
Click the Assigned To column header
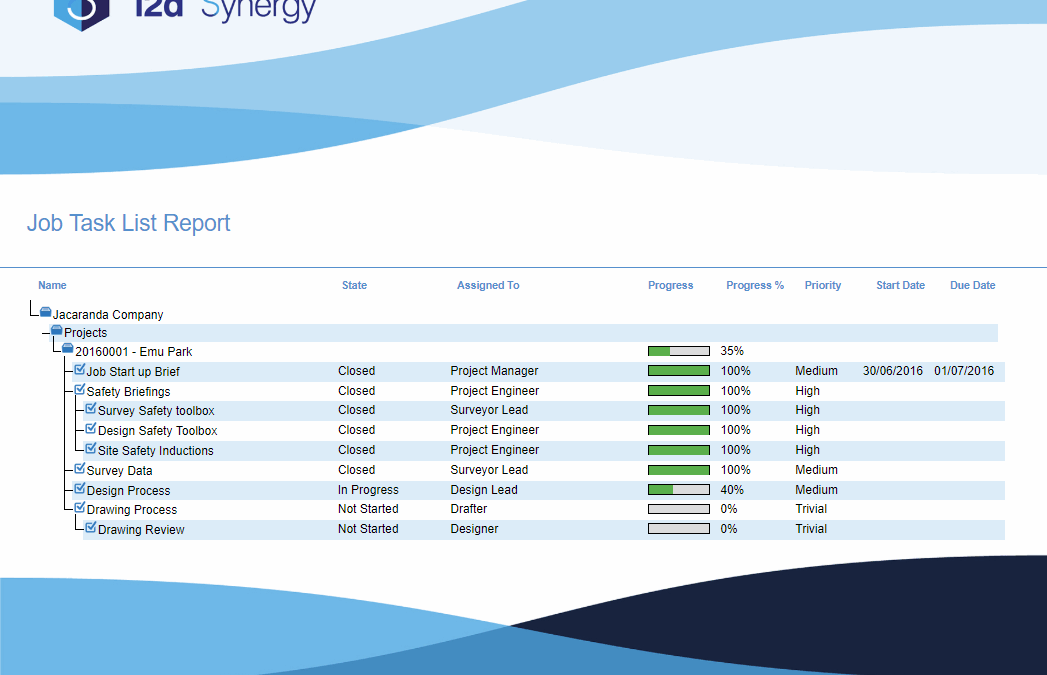pyautogui.click(x=488, y=285)
